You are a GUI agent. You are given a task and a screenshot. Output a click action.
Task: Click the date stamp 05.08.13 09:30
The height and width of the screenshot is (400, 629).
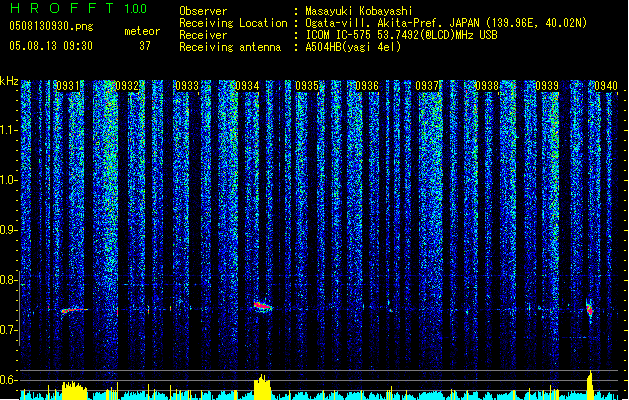click(x=51, y=46)
